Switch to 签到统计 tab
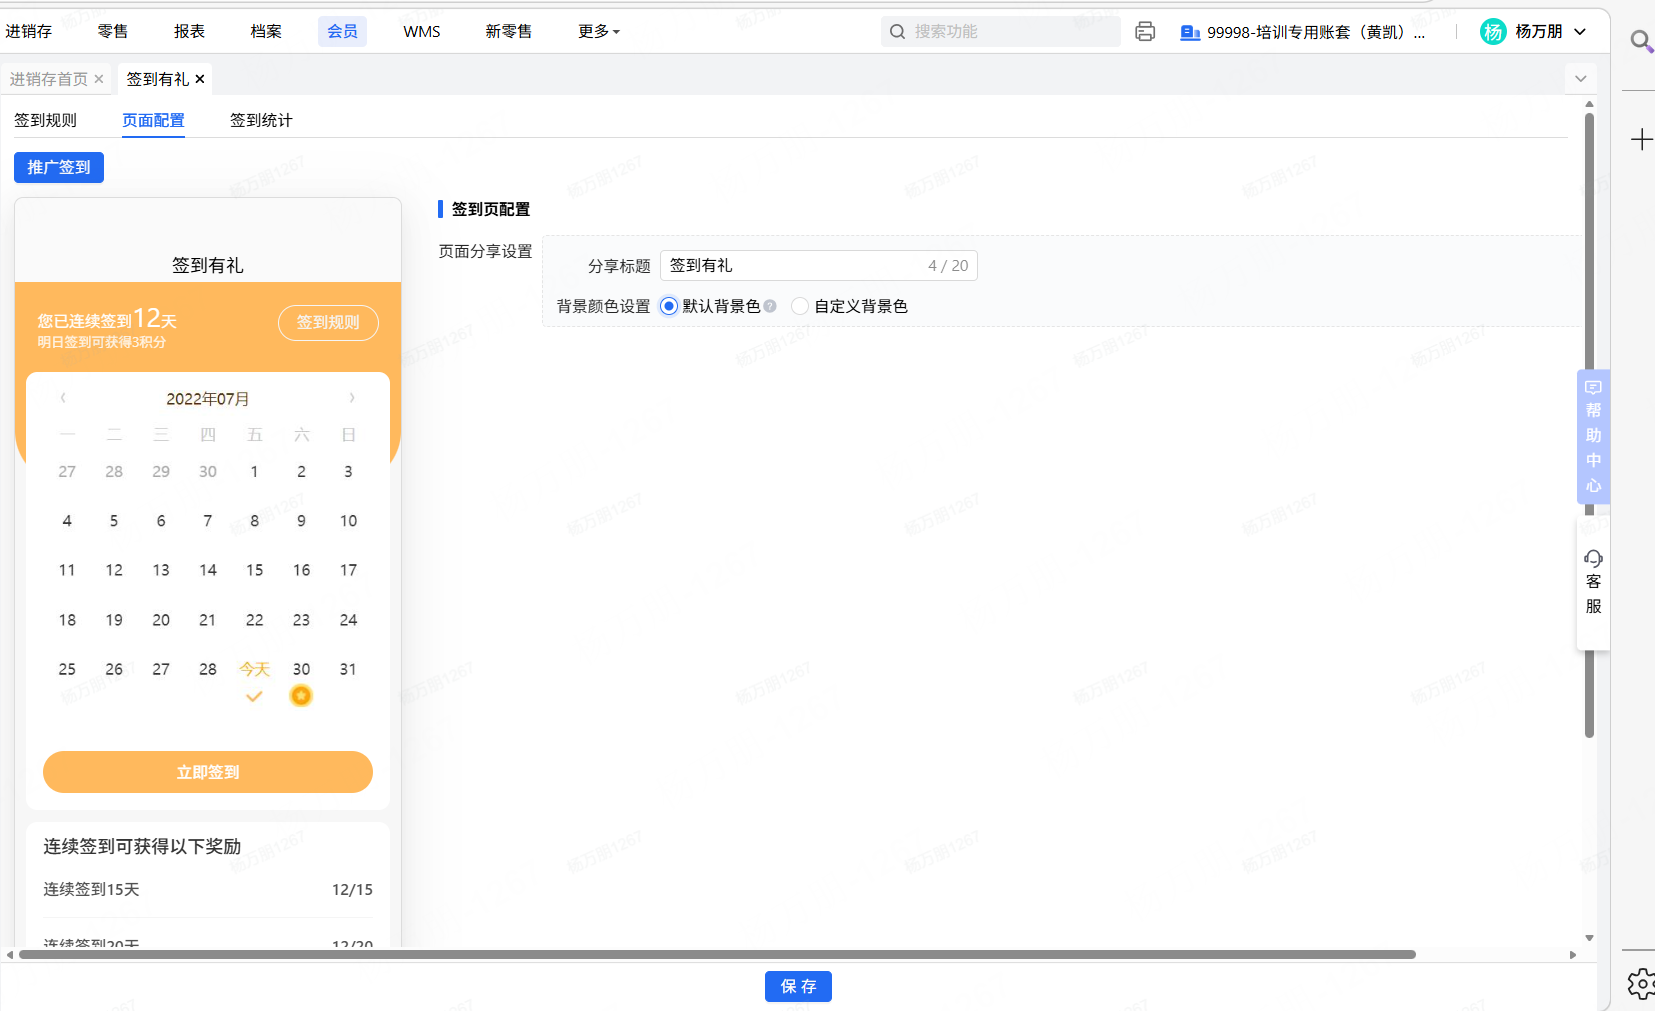This screenshot has height=1011, width=1655. (261, 120)
